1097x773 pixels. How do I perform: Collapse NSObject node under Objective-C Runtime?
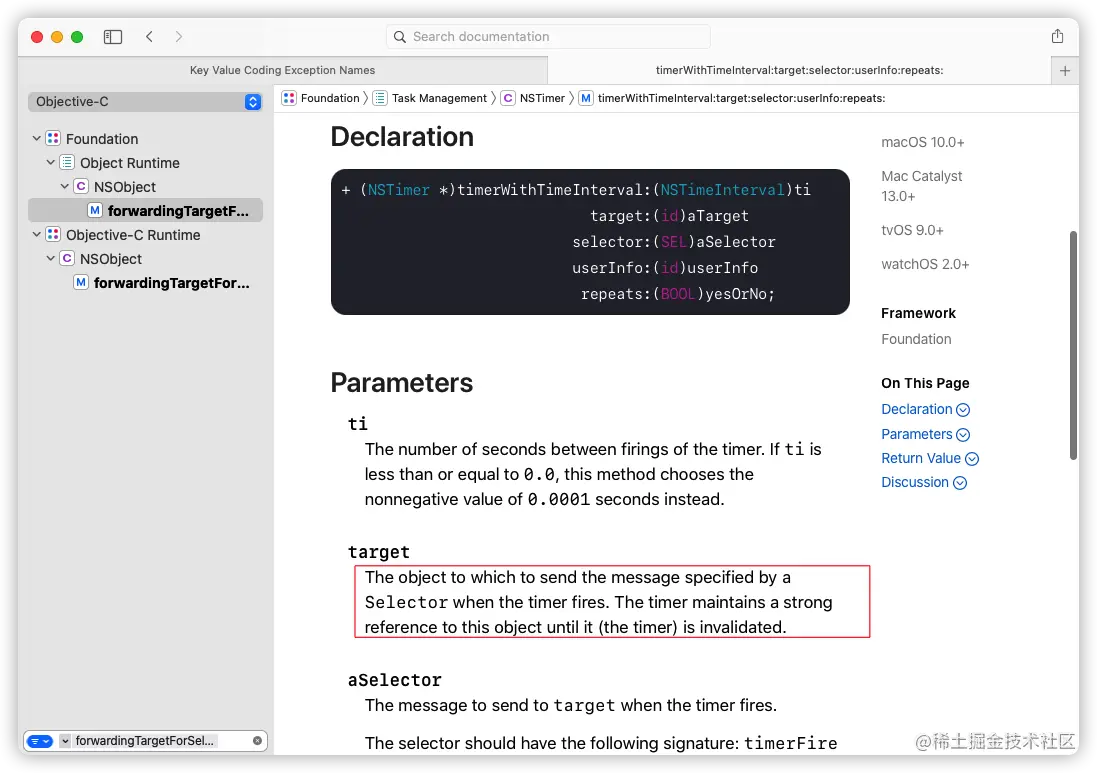tap(50, 258)
